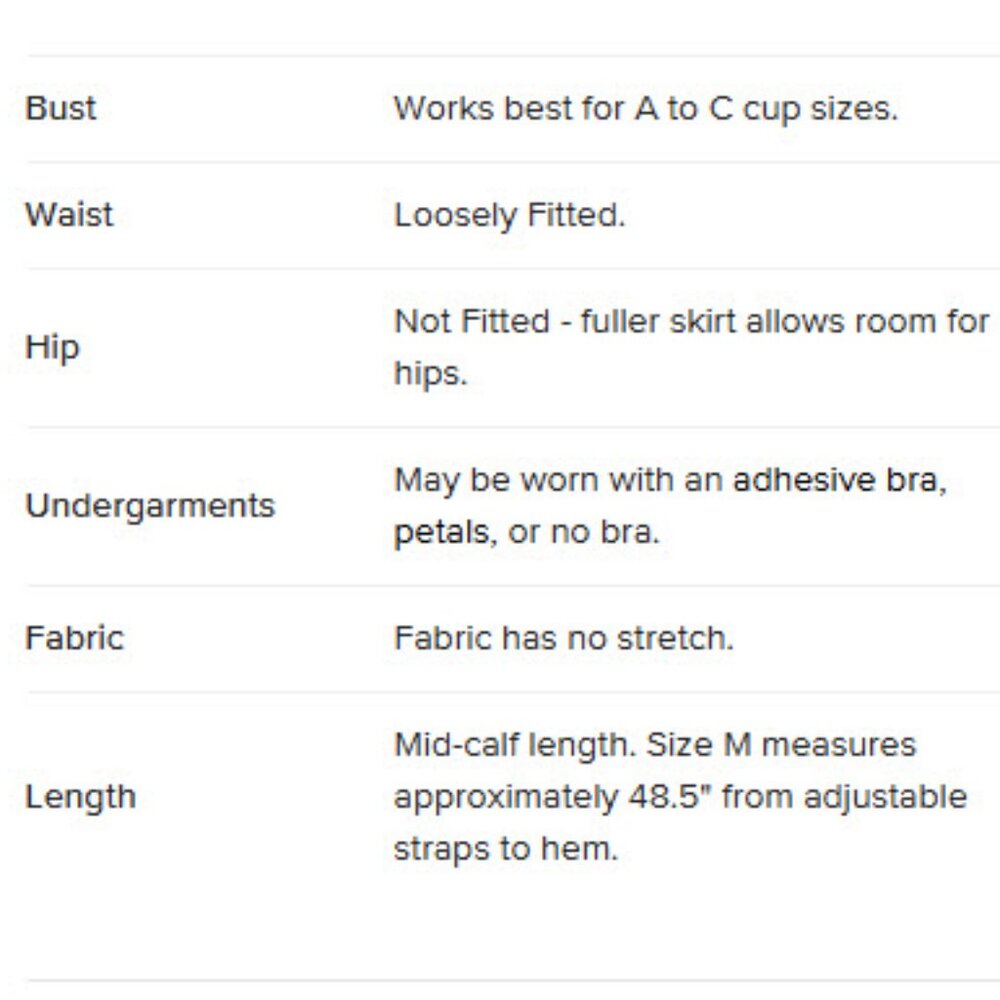Click 'Mid-calf length. Size M measures' text
Screen dimensions: 1000x1000
pyautogui.click(x=654, y=745)
